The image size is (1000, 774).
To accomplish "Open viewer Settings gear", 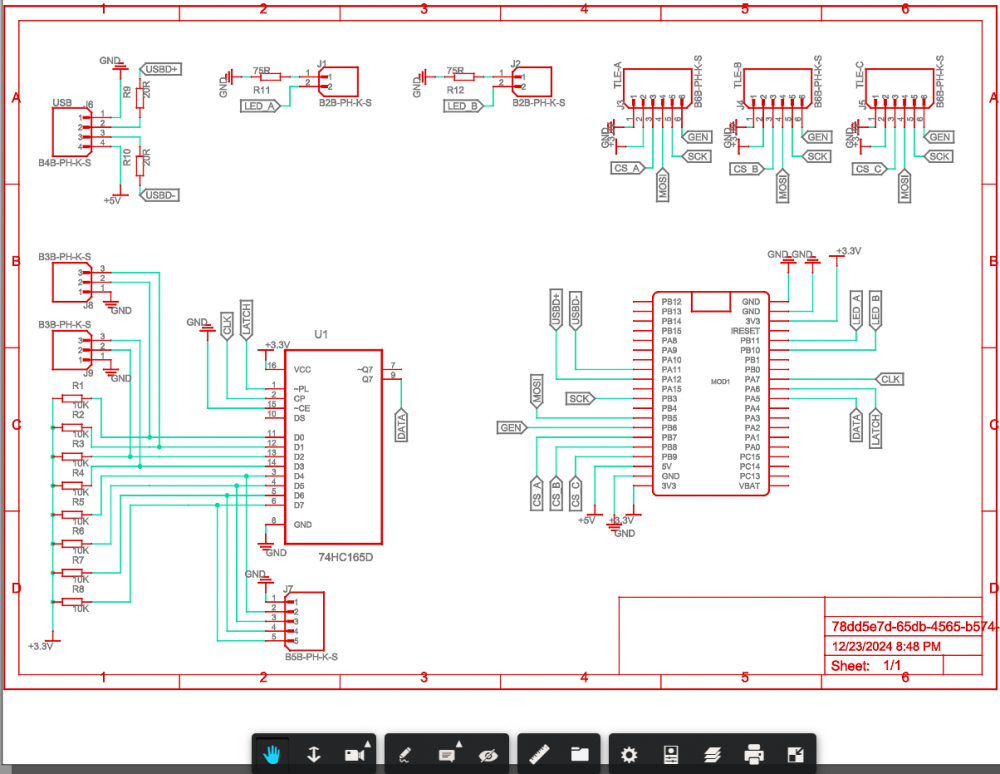I will [x=629, y=754].
